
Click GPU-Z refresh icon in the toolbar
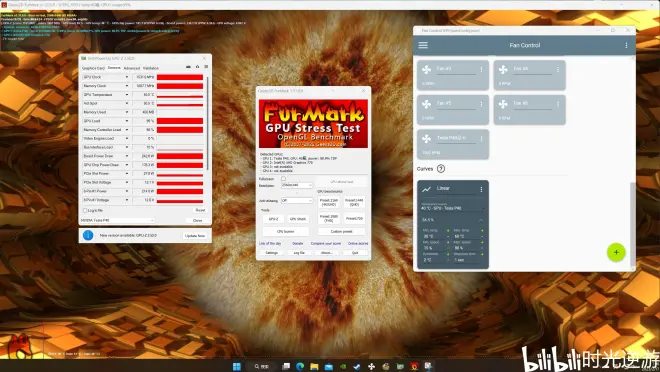(197, 67)
